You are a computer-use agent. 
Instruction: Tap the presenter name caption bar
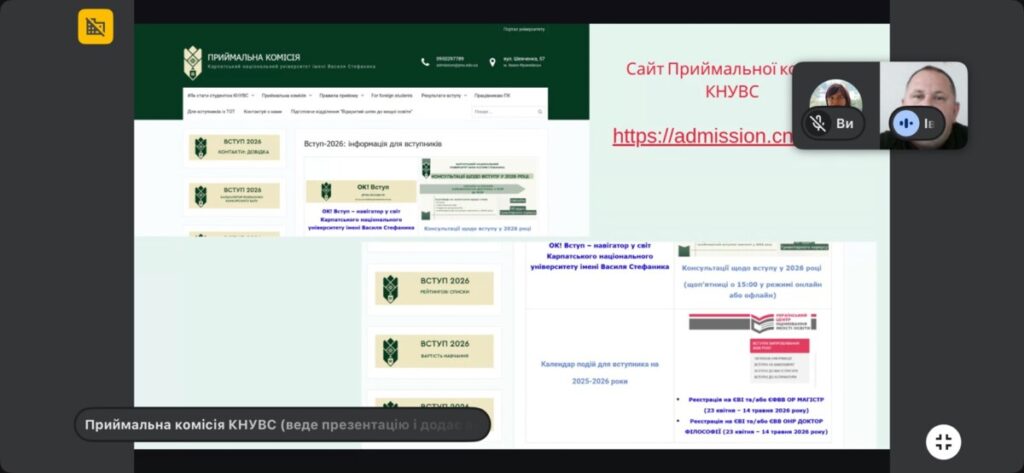click(x=282, y=424)
